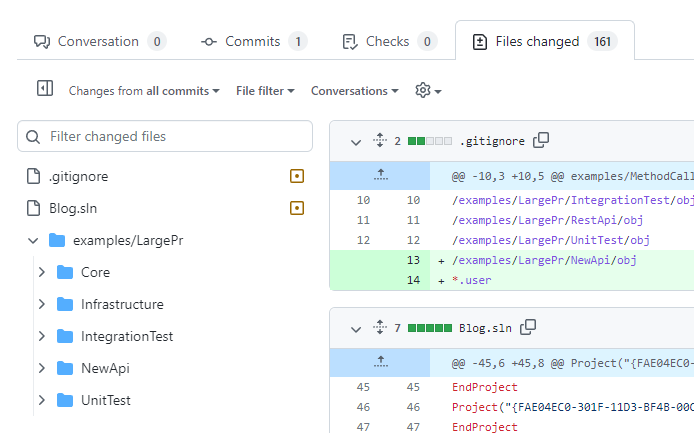Expand the Infrastructure folder
Screen dimensions: 694x433
[x=41, y=304]
